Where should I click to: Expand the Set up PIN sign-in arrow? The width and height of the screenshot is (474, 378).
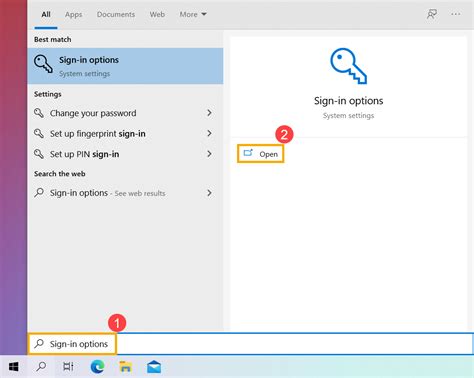(x=209, y=154)
